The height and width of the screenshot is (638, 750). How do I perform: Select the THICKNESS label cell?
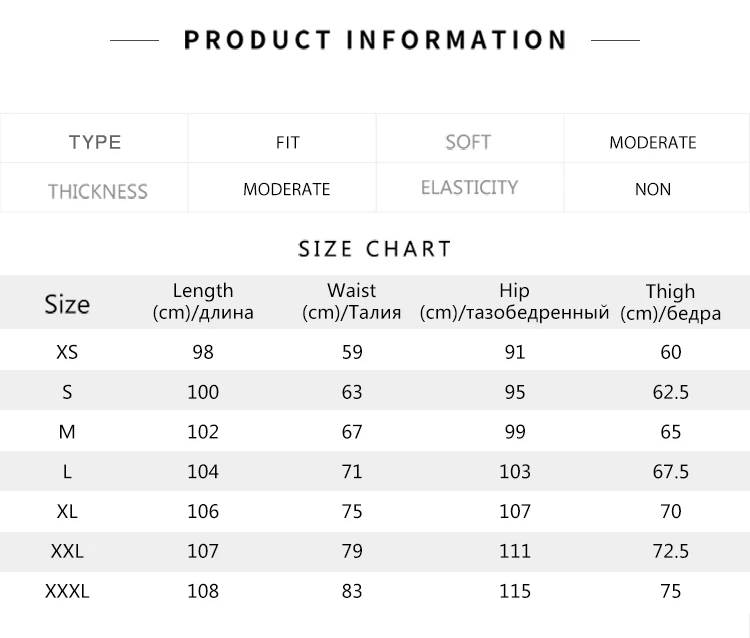(97, 190)
